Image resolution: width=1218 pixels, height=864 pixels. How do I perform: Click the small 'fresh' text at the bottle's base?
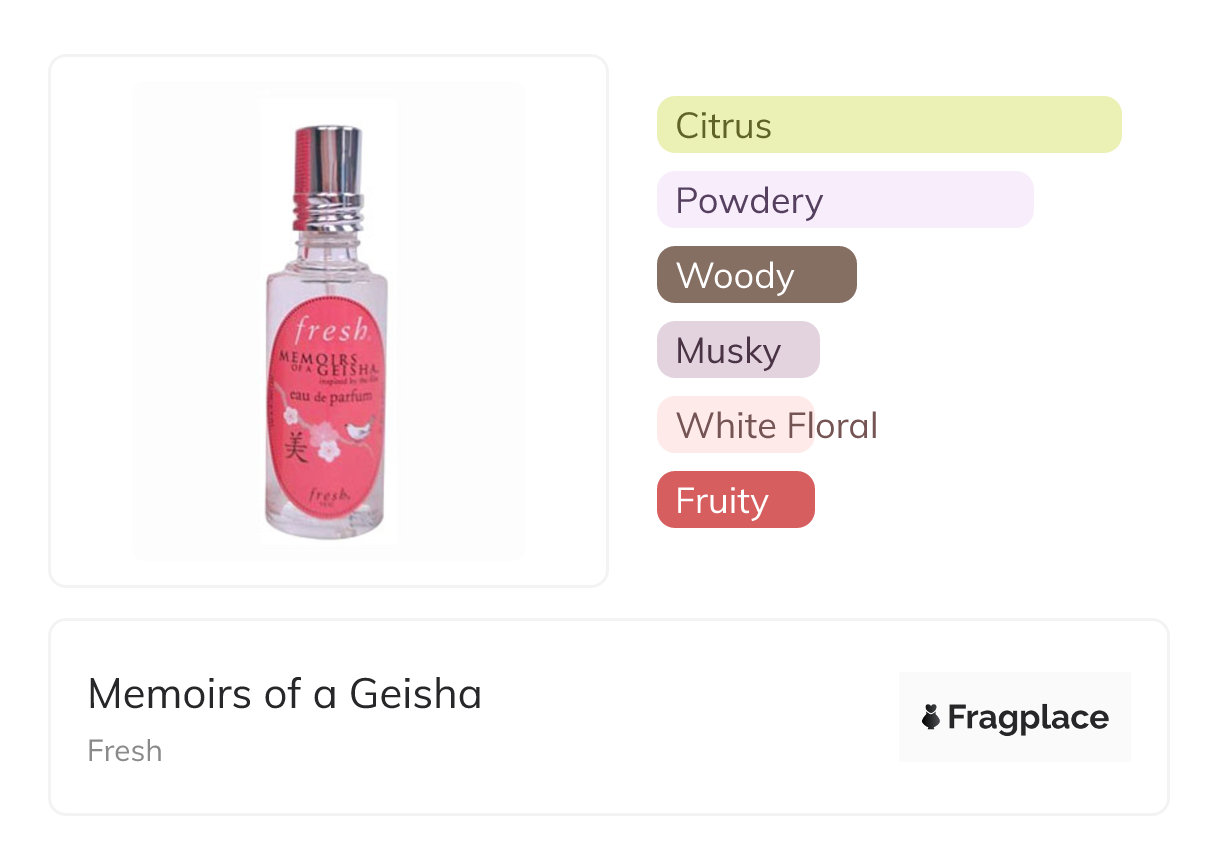(327, 495)
